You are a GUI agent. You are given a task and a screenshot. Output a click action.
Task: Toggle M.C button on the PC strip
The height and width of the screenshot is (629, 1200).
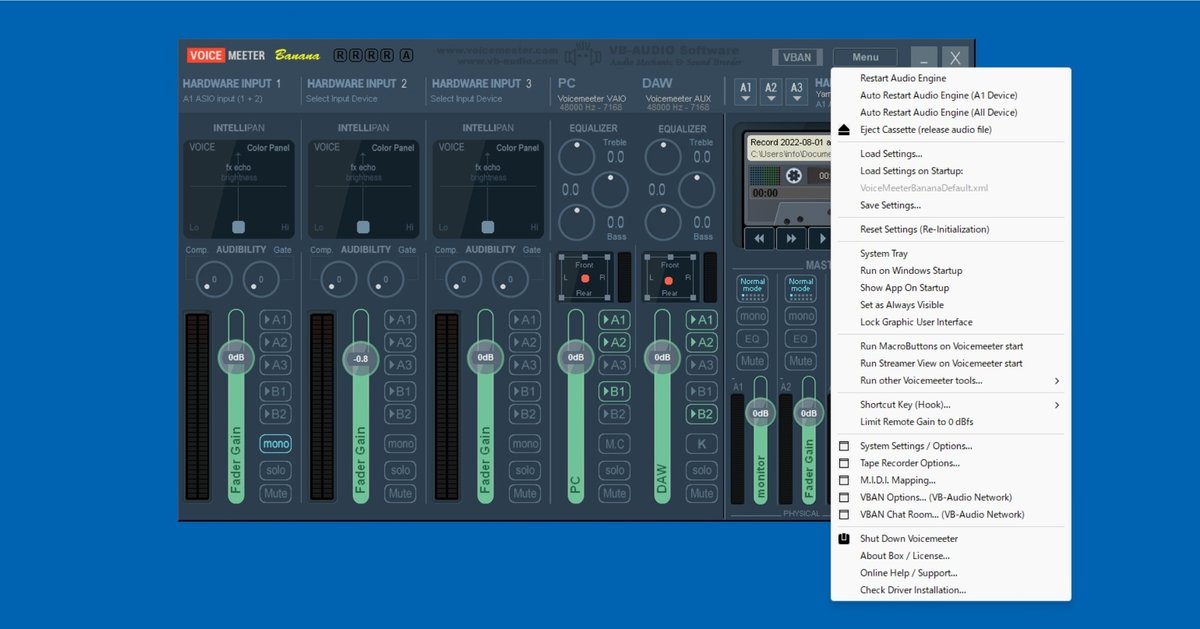[614, 444]
